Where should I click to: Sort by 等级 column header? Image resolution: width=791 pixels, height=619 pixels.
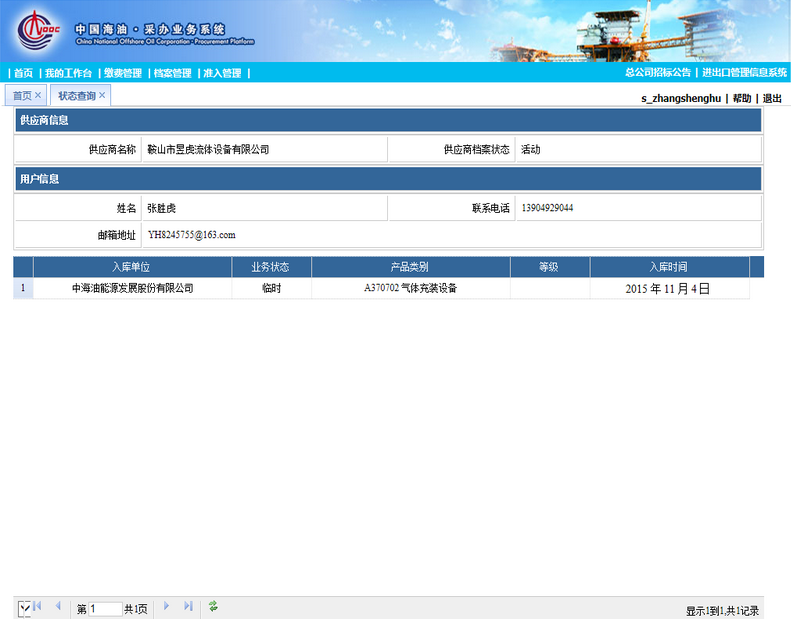click(x=549, y=267)
